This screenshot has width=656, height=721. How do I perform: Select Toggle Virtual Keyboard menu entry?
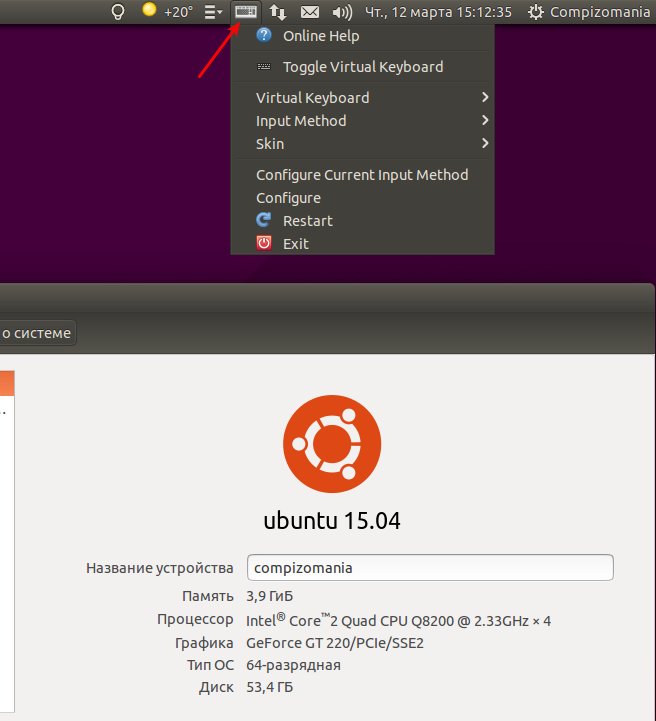362,67
